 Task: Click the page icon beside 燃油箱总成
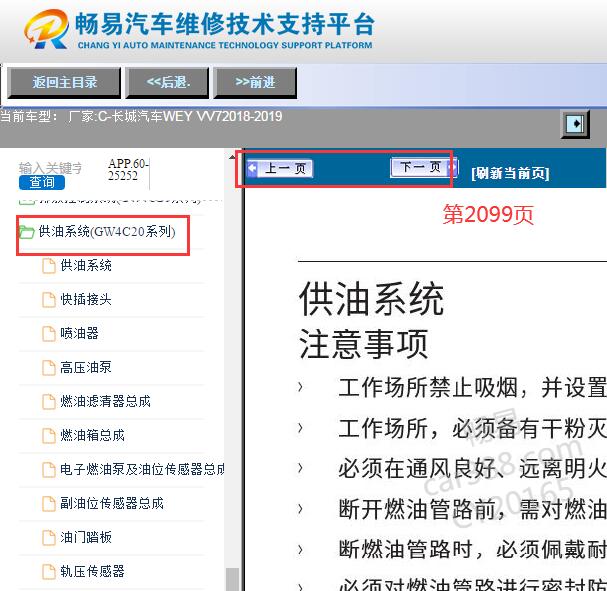pyautogui.click(x=49, y=436)
